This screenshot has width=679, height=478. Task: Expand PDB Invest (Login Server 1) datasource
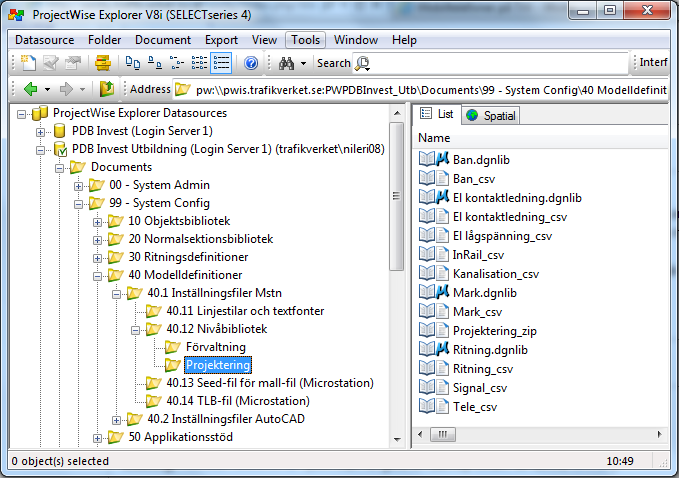coord(40,132)
